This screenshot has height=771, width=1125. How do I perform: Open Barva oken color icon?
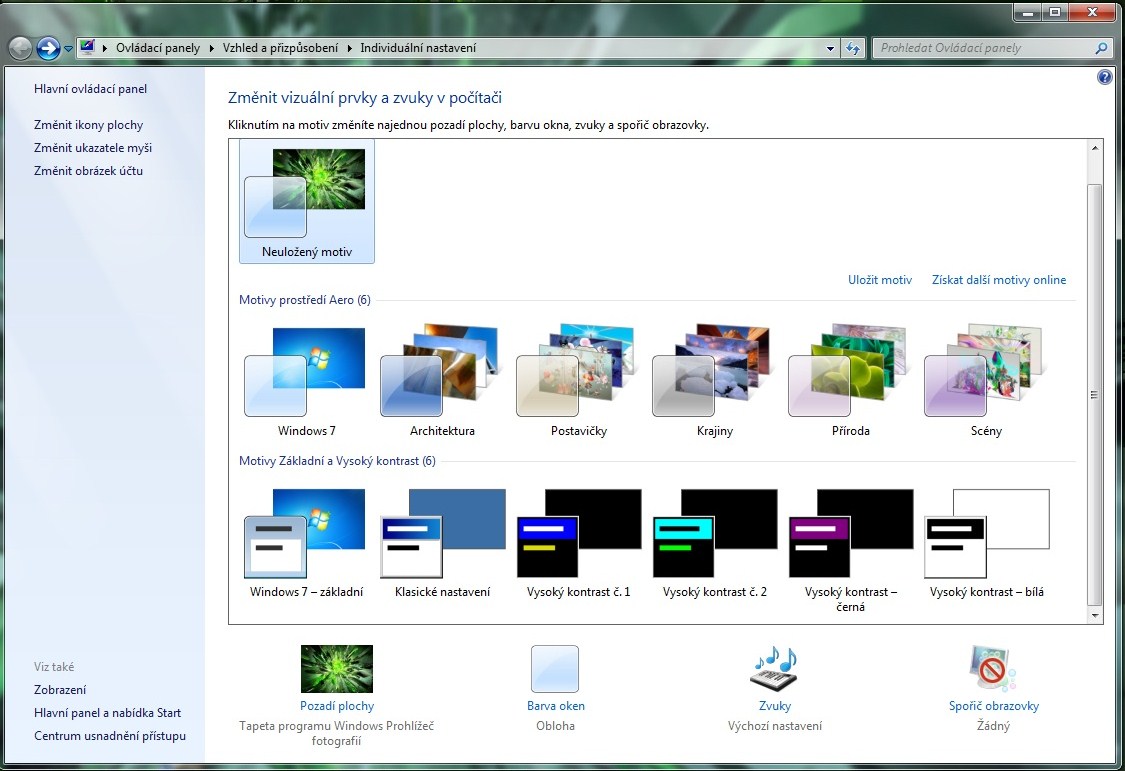point(555,668)
